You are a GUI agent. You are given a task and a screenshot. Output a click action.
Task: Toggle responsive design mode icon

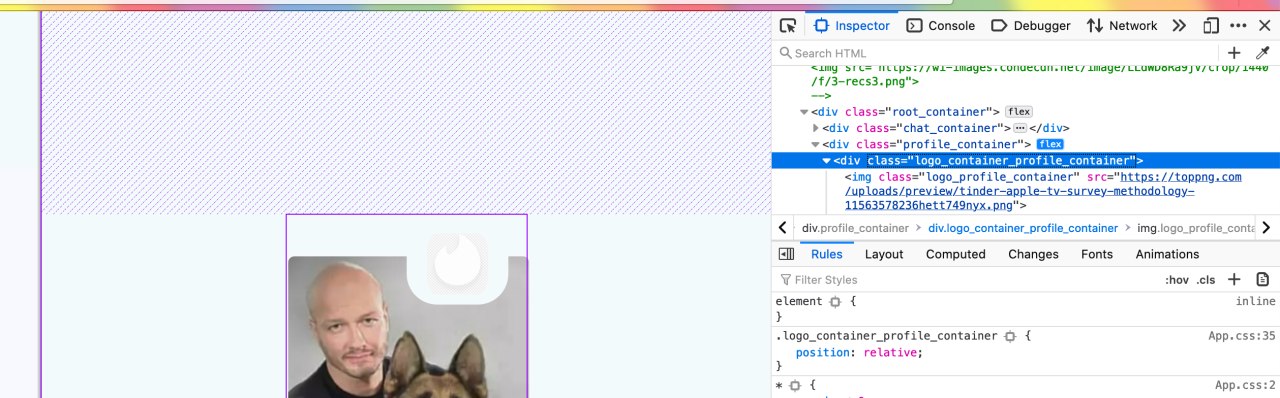click(x=1211, y=26)
